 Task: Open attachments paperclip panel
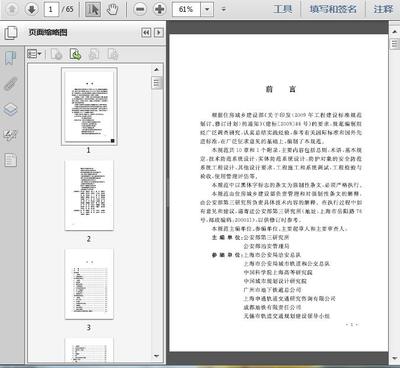10,84
